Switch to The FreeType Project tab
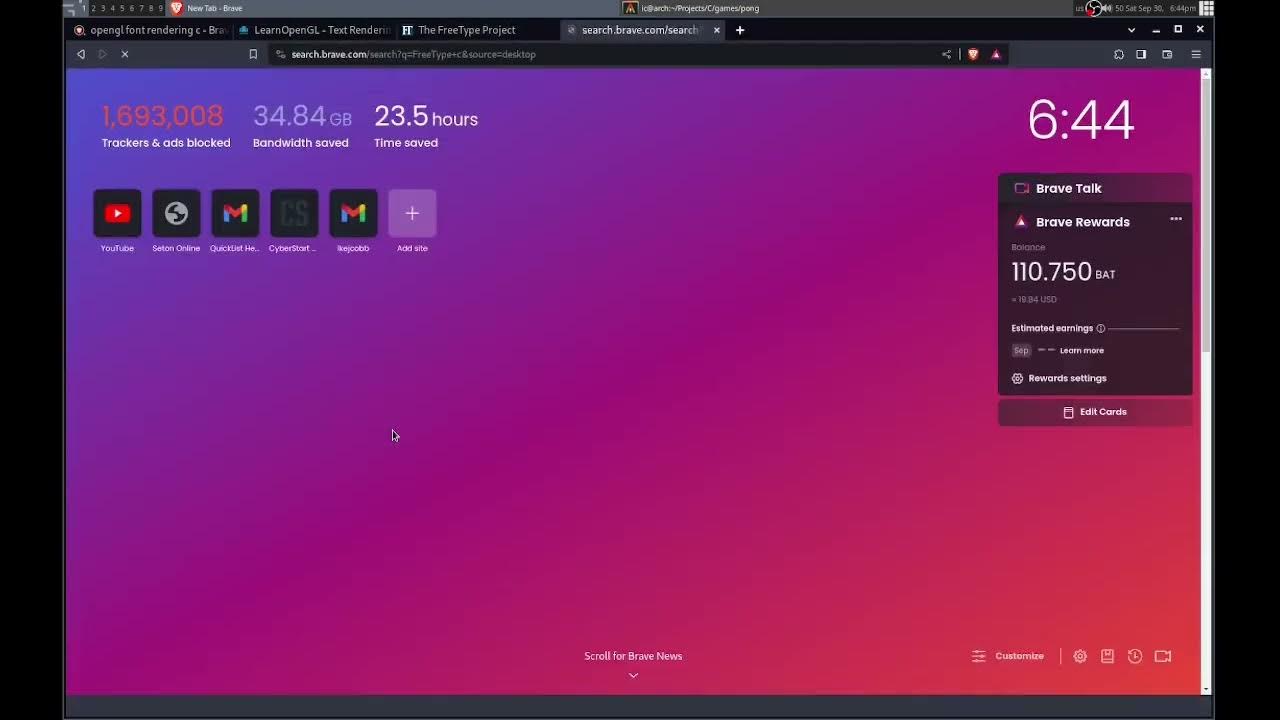This screenshot has width=1280, height=720. click(x=478, y=30)
